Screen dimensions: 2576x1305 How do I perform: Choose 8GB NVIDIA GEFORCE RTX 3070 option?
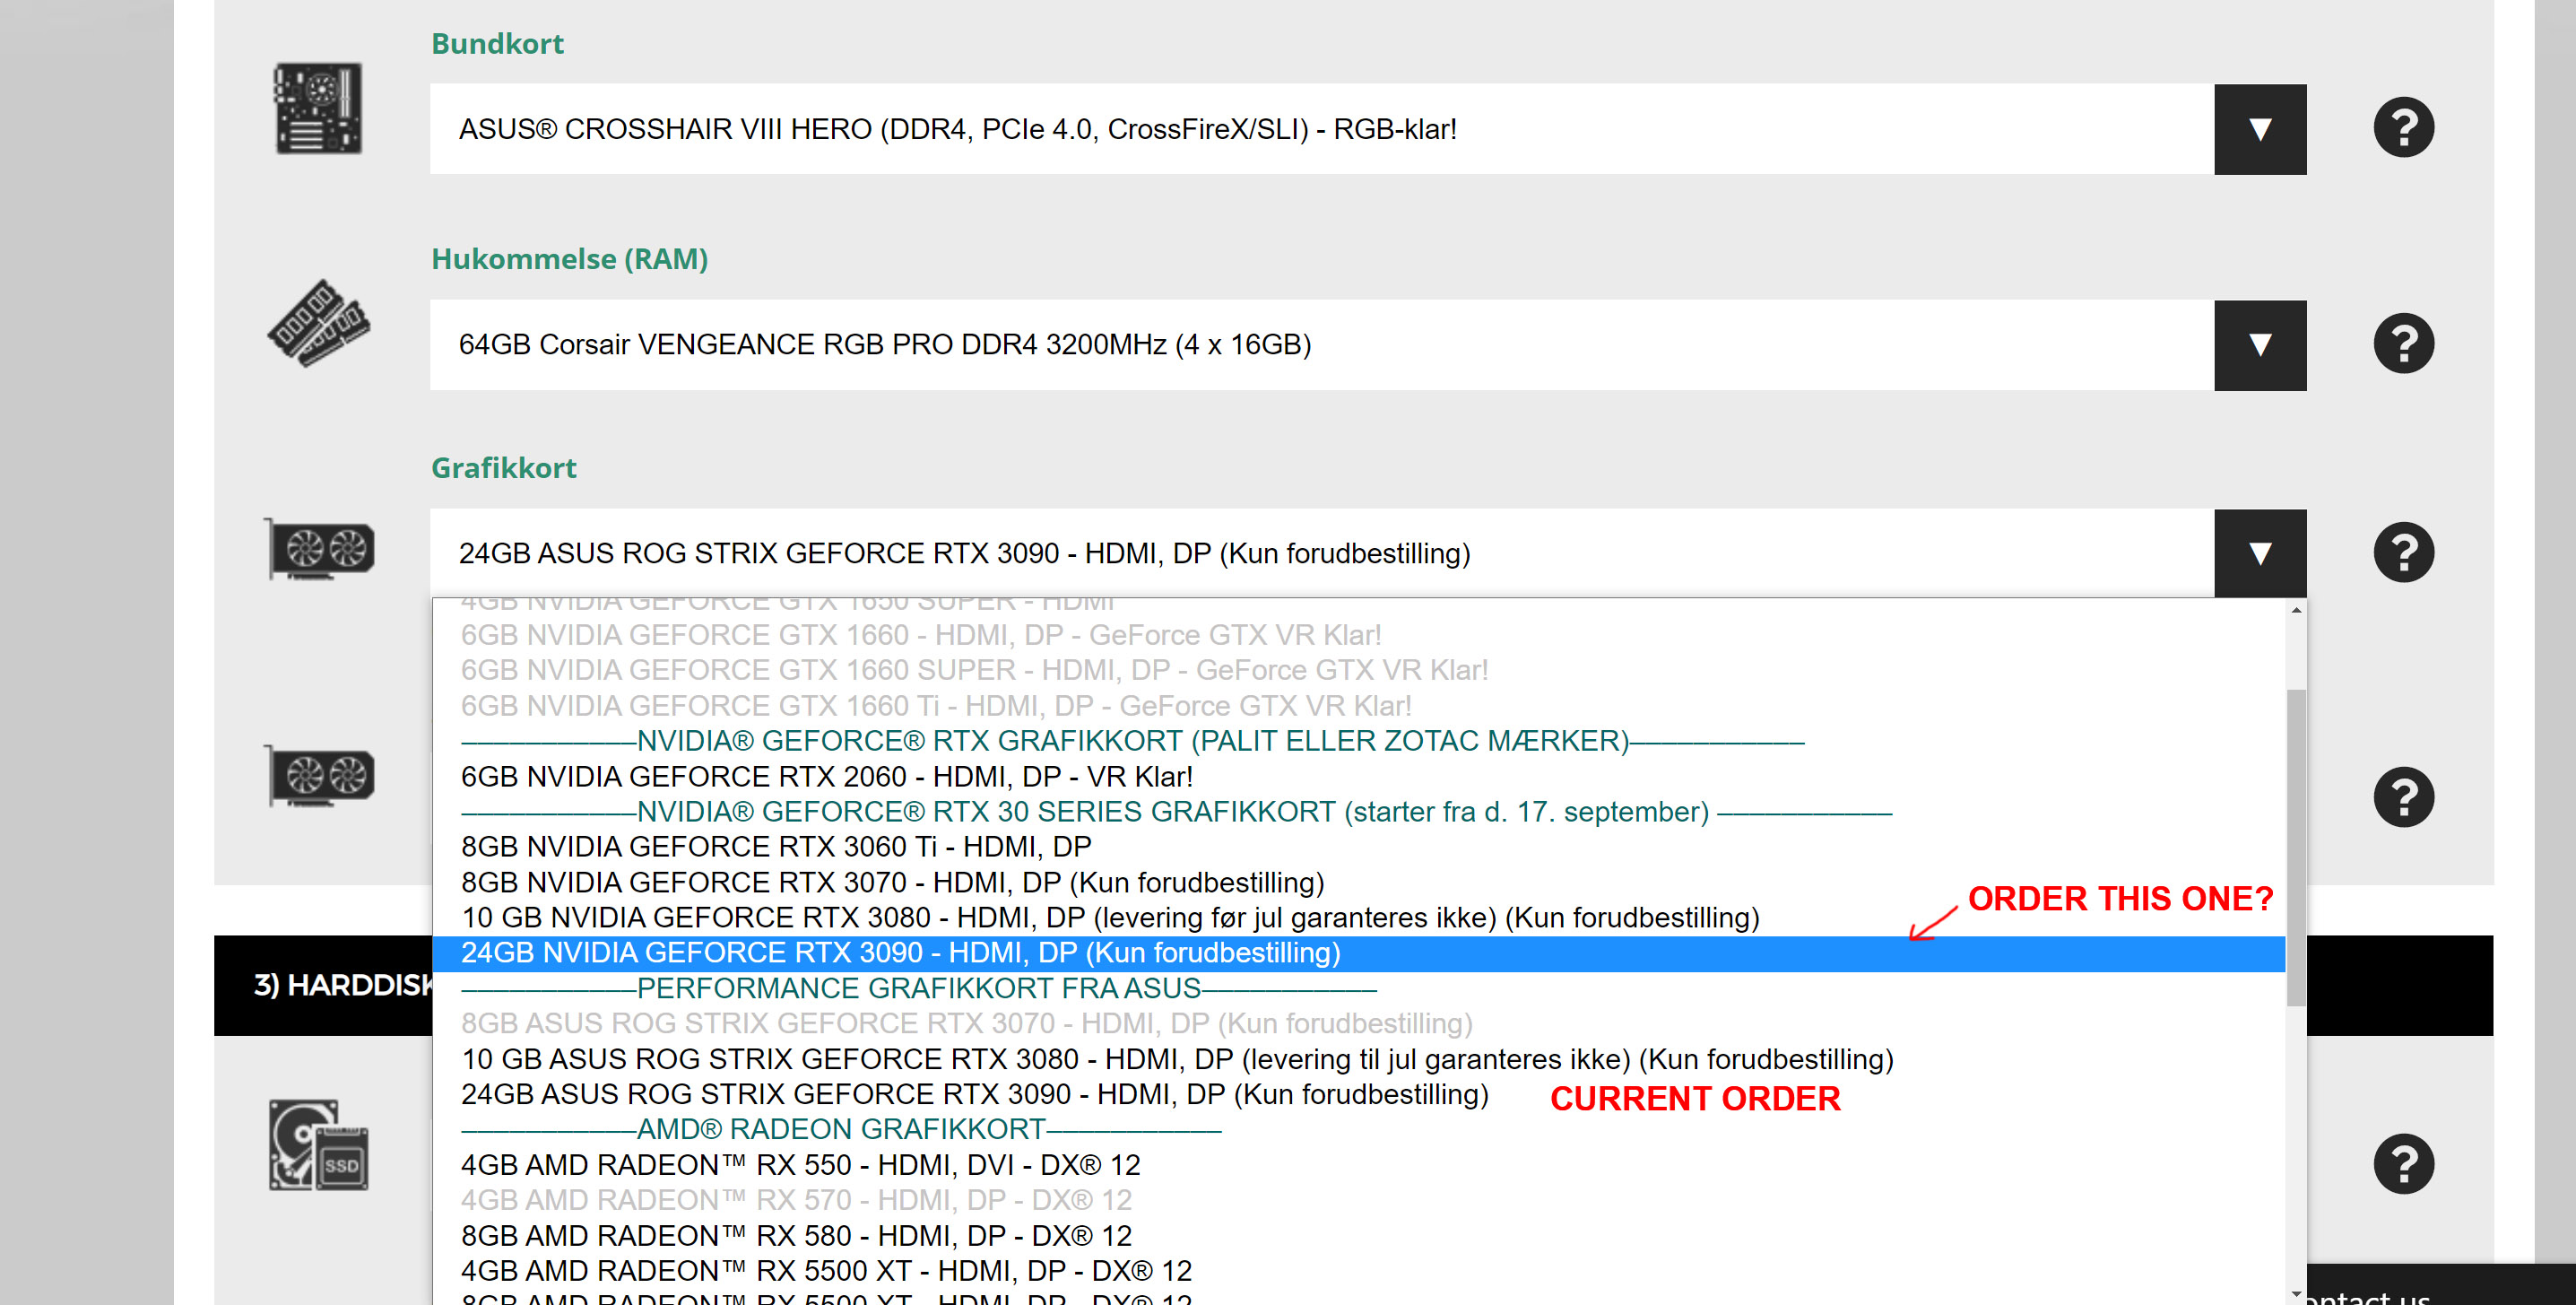tap(1359, 882)
